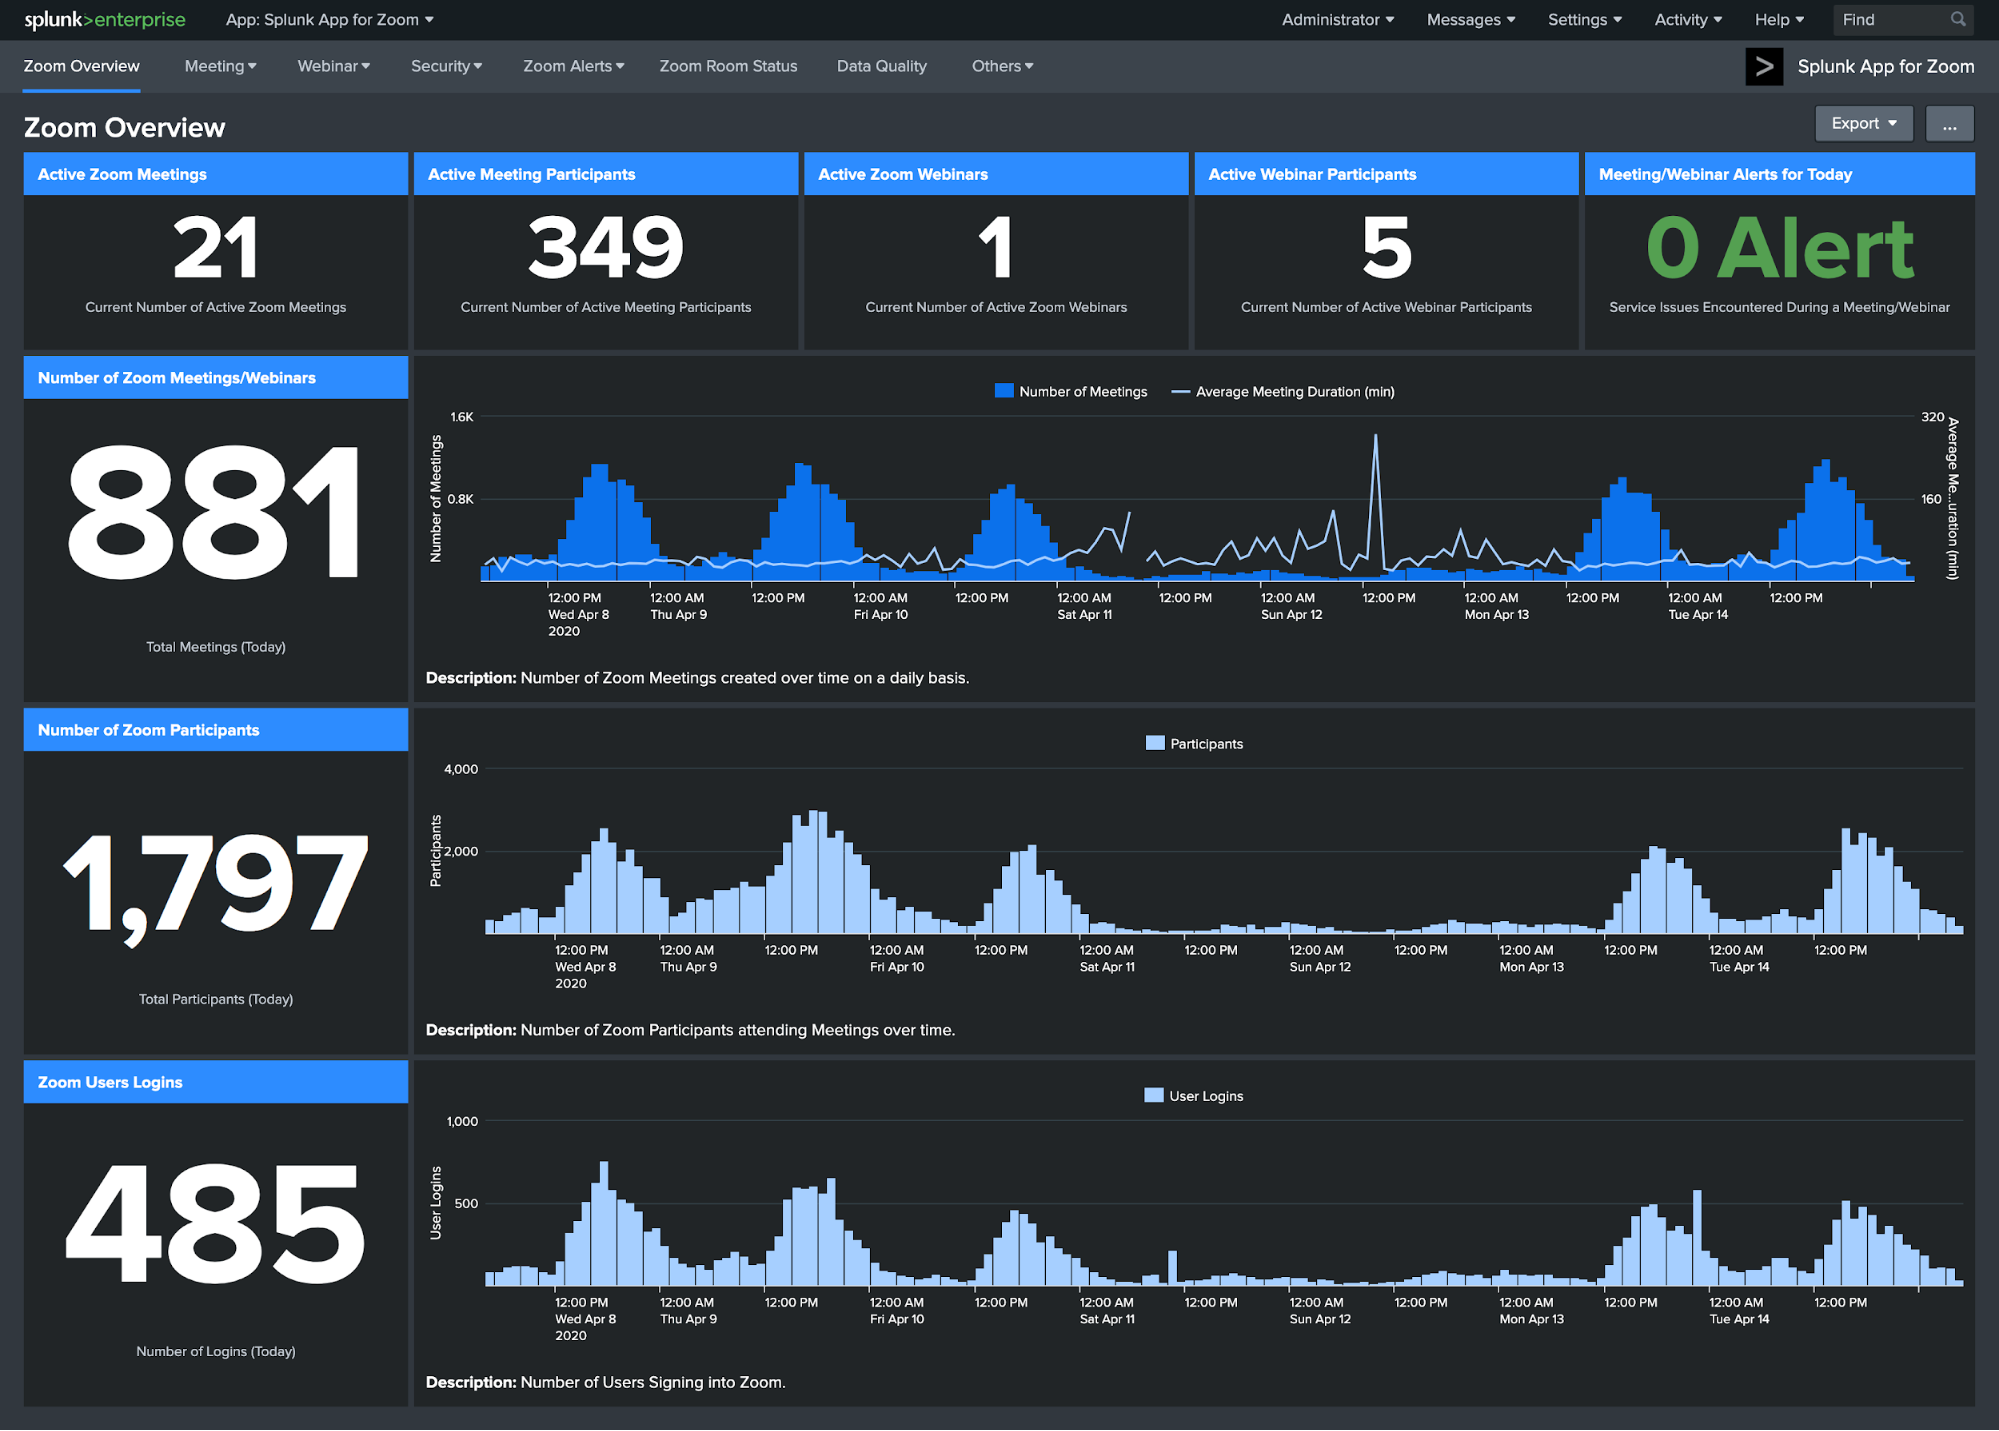Click the 485 logins value
Image resolution: width=1999 pixels, height=1431 pixels.
point(216,1224)
